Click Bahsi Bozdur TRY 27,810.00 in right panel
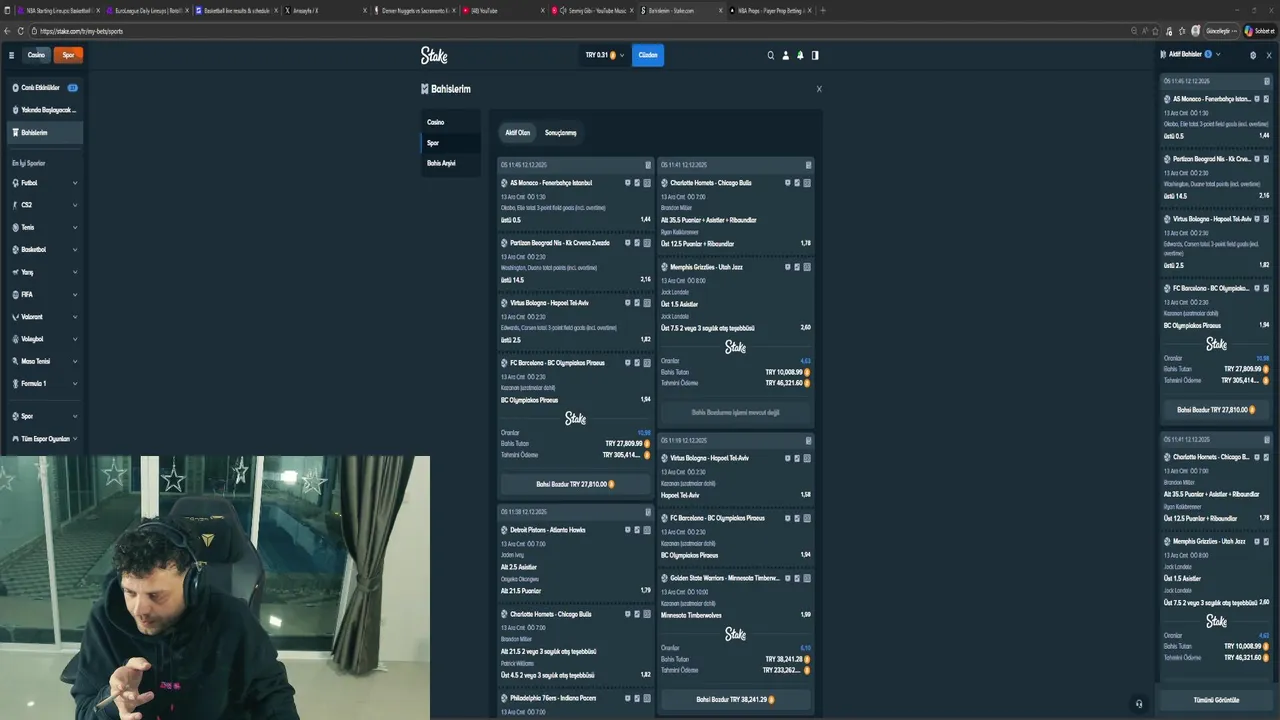Image resolution: width=1280 pixels, height=720 pixels. pyautogui.click(x=1216, y=409)
